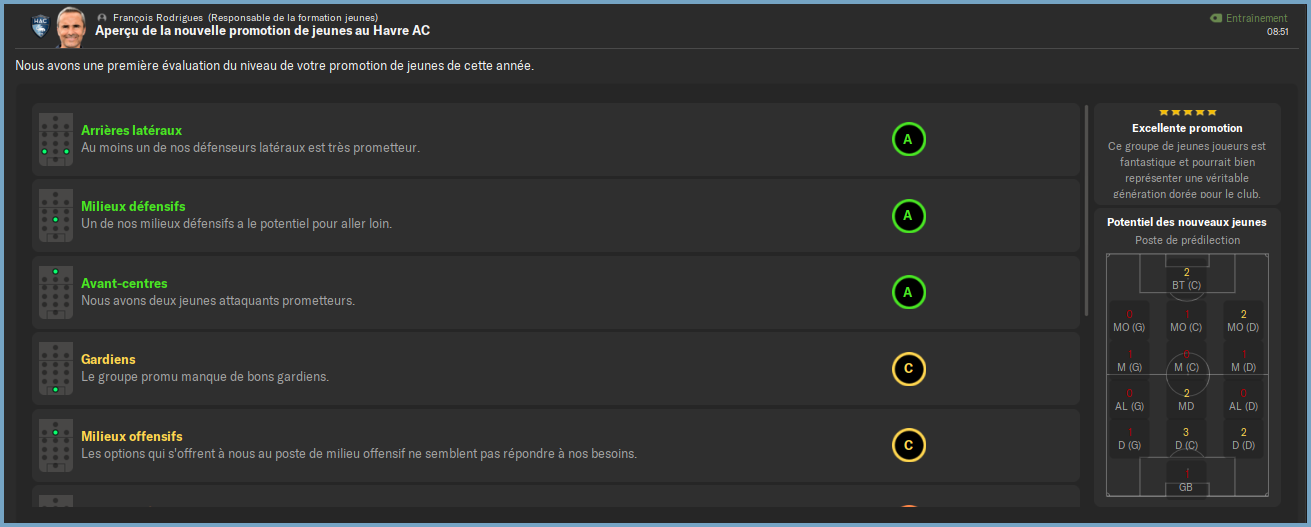Click the C grade badge for Gardiens
The image size is (1311, 527).
coord(908,369)
